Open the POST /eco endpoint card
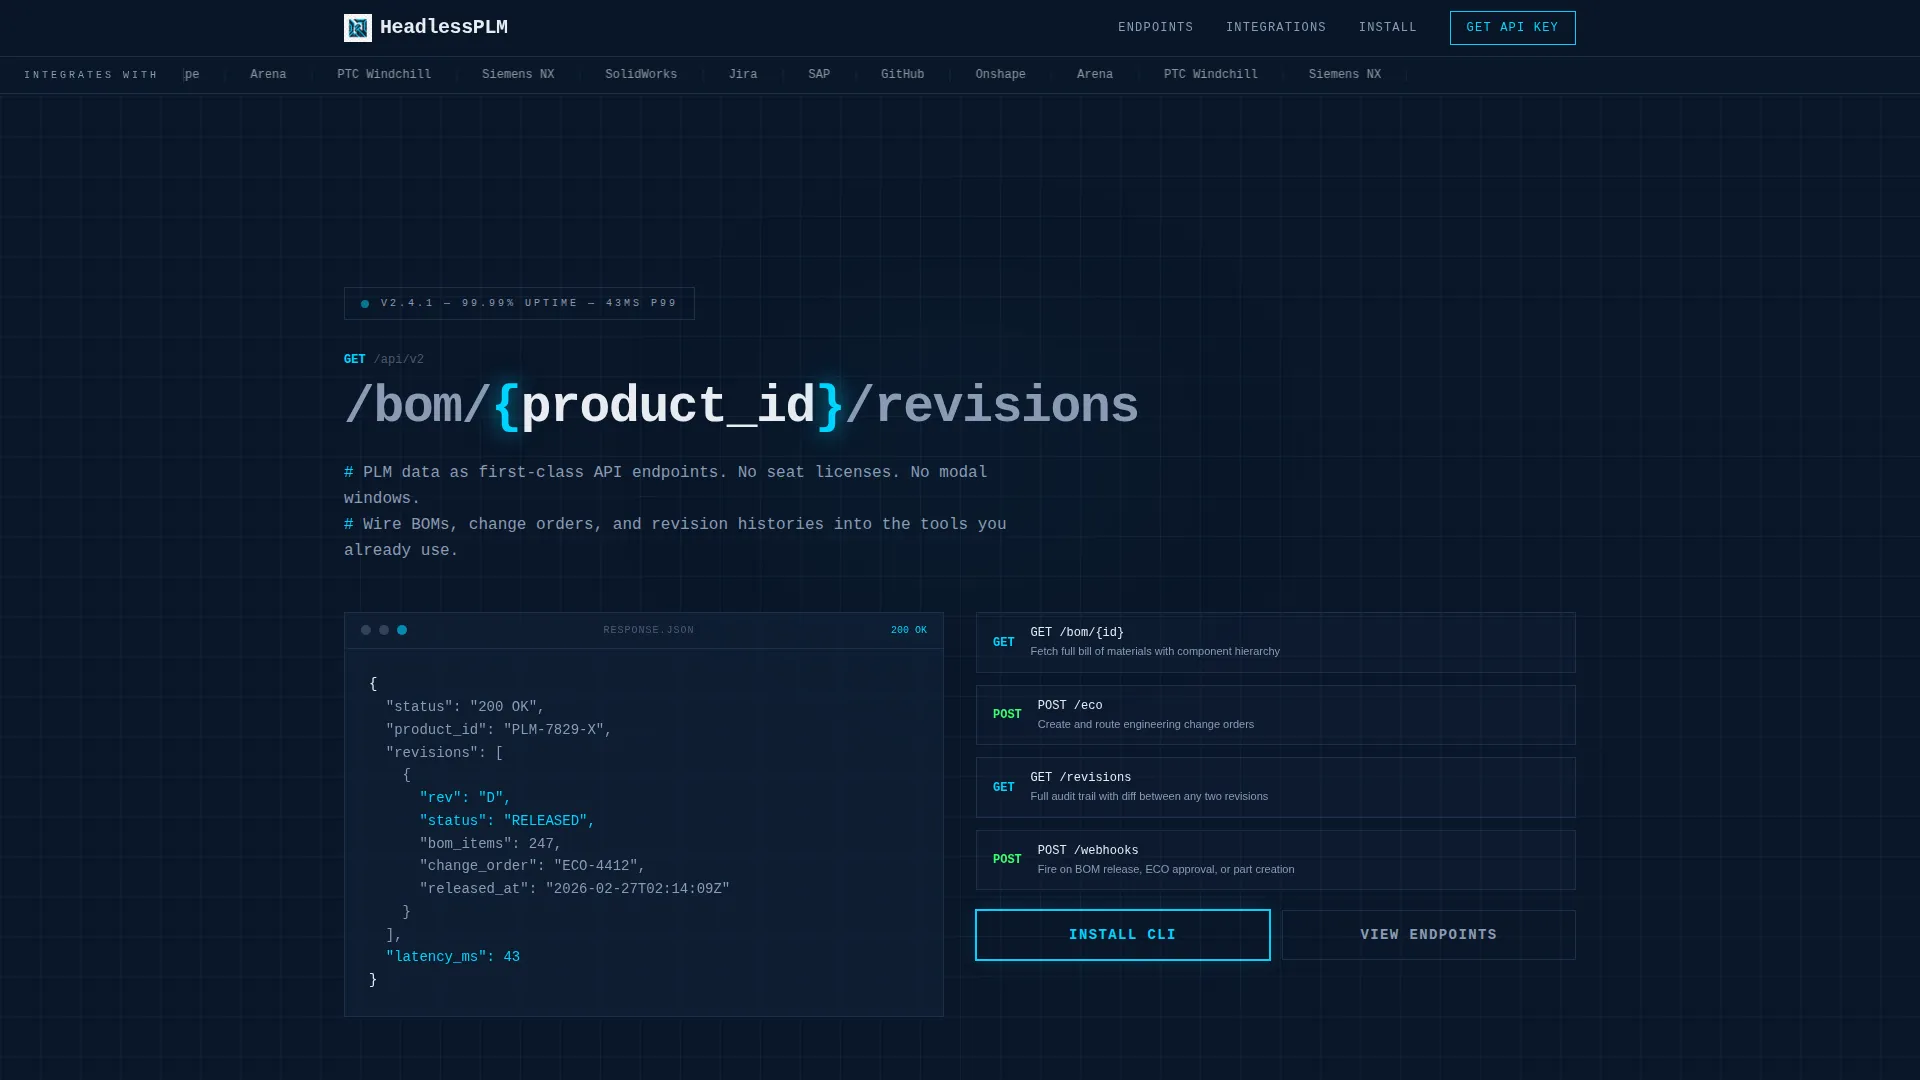Screen dimensions: 1920x1080 click(x=1275, y=715)
